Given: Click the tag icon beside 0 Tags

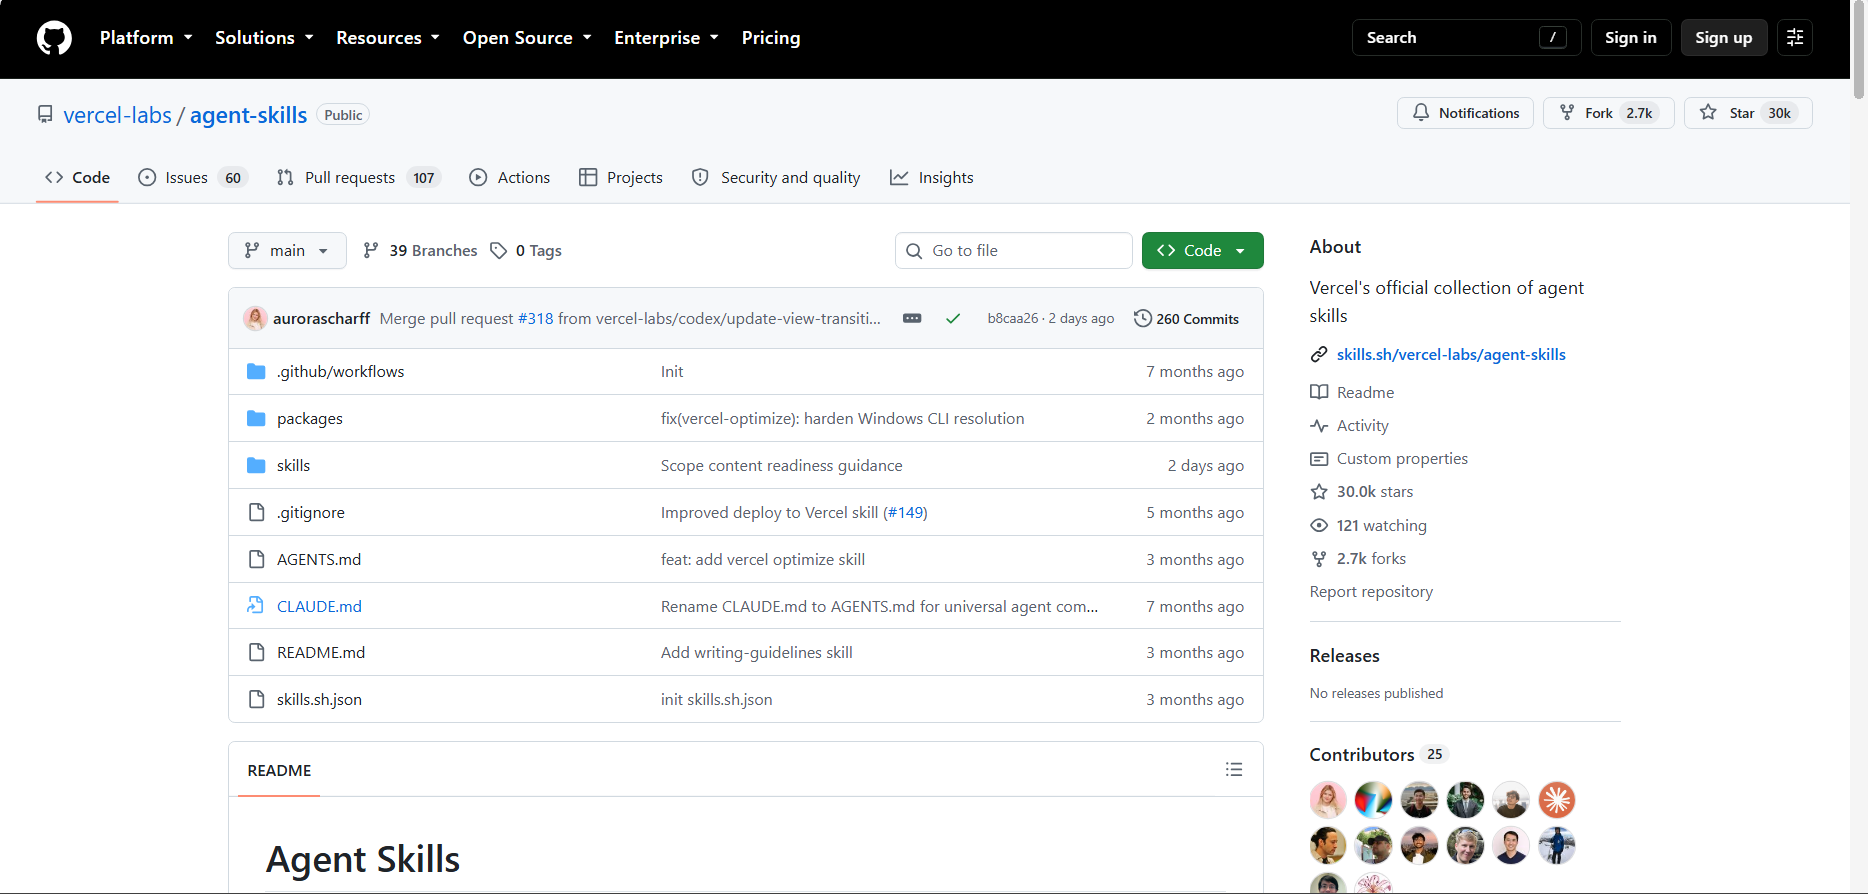Looking at the screenshot, I should pos(498,251).
